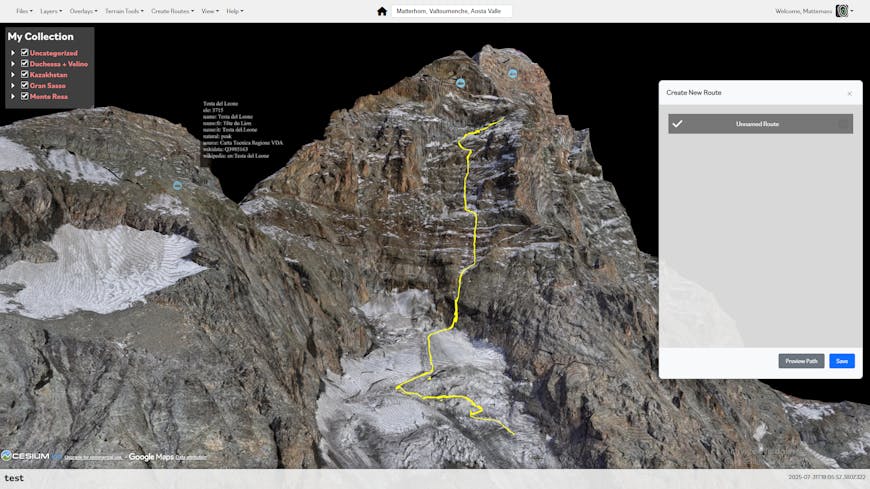
Task: Expand the Duchessa + Velino tree node
Action: click(13, 64)
